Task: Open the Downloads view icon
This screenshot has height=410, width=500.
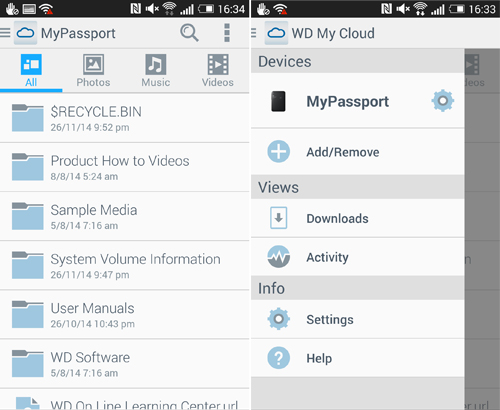Action: 278,218
